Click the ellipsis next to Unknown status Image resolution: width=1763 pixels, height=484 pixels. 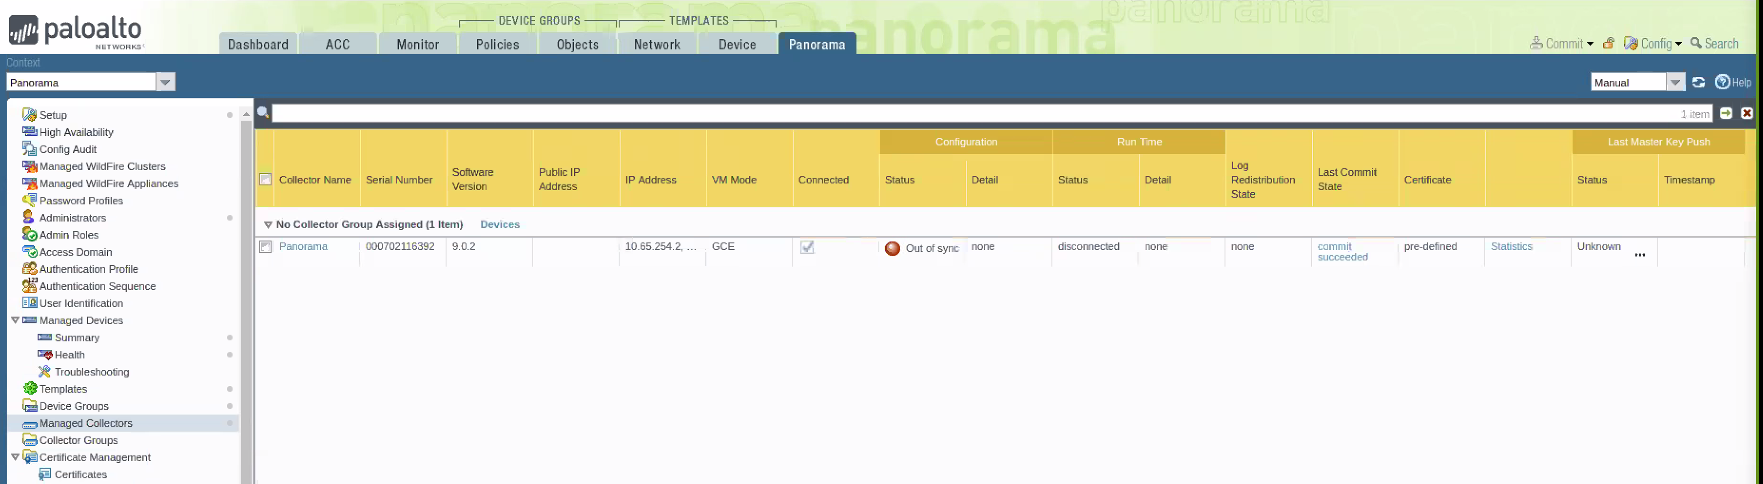point(1640,255)
